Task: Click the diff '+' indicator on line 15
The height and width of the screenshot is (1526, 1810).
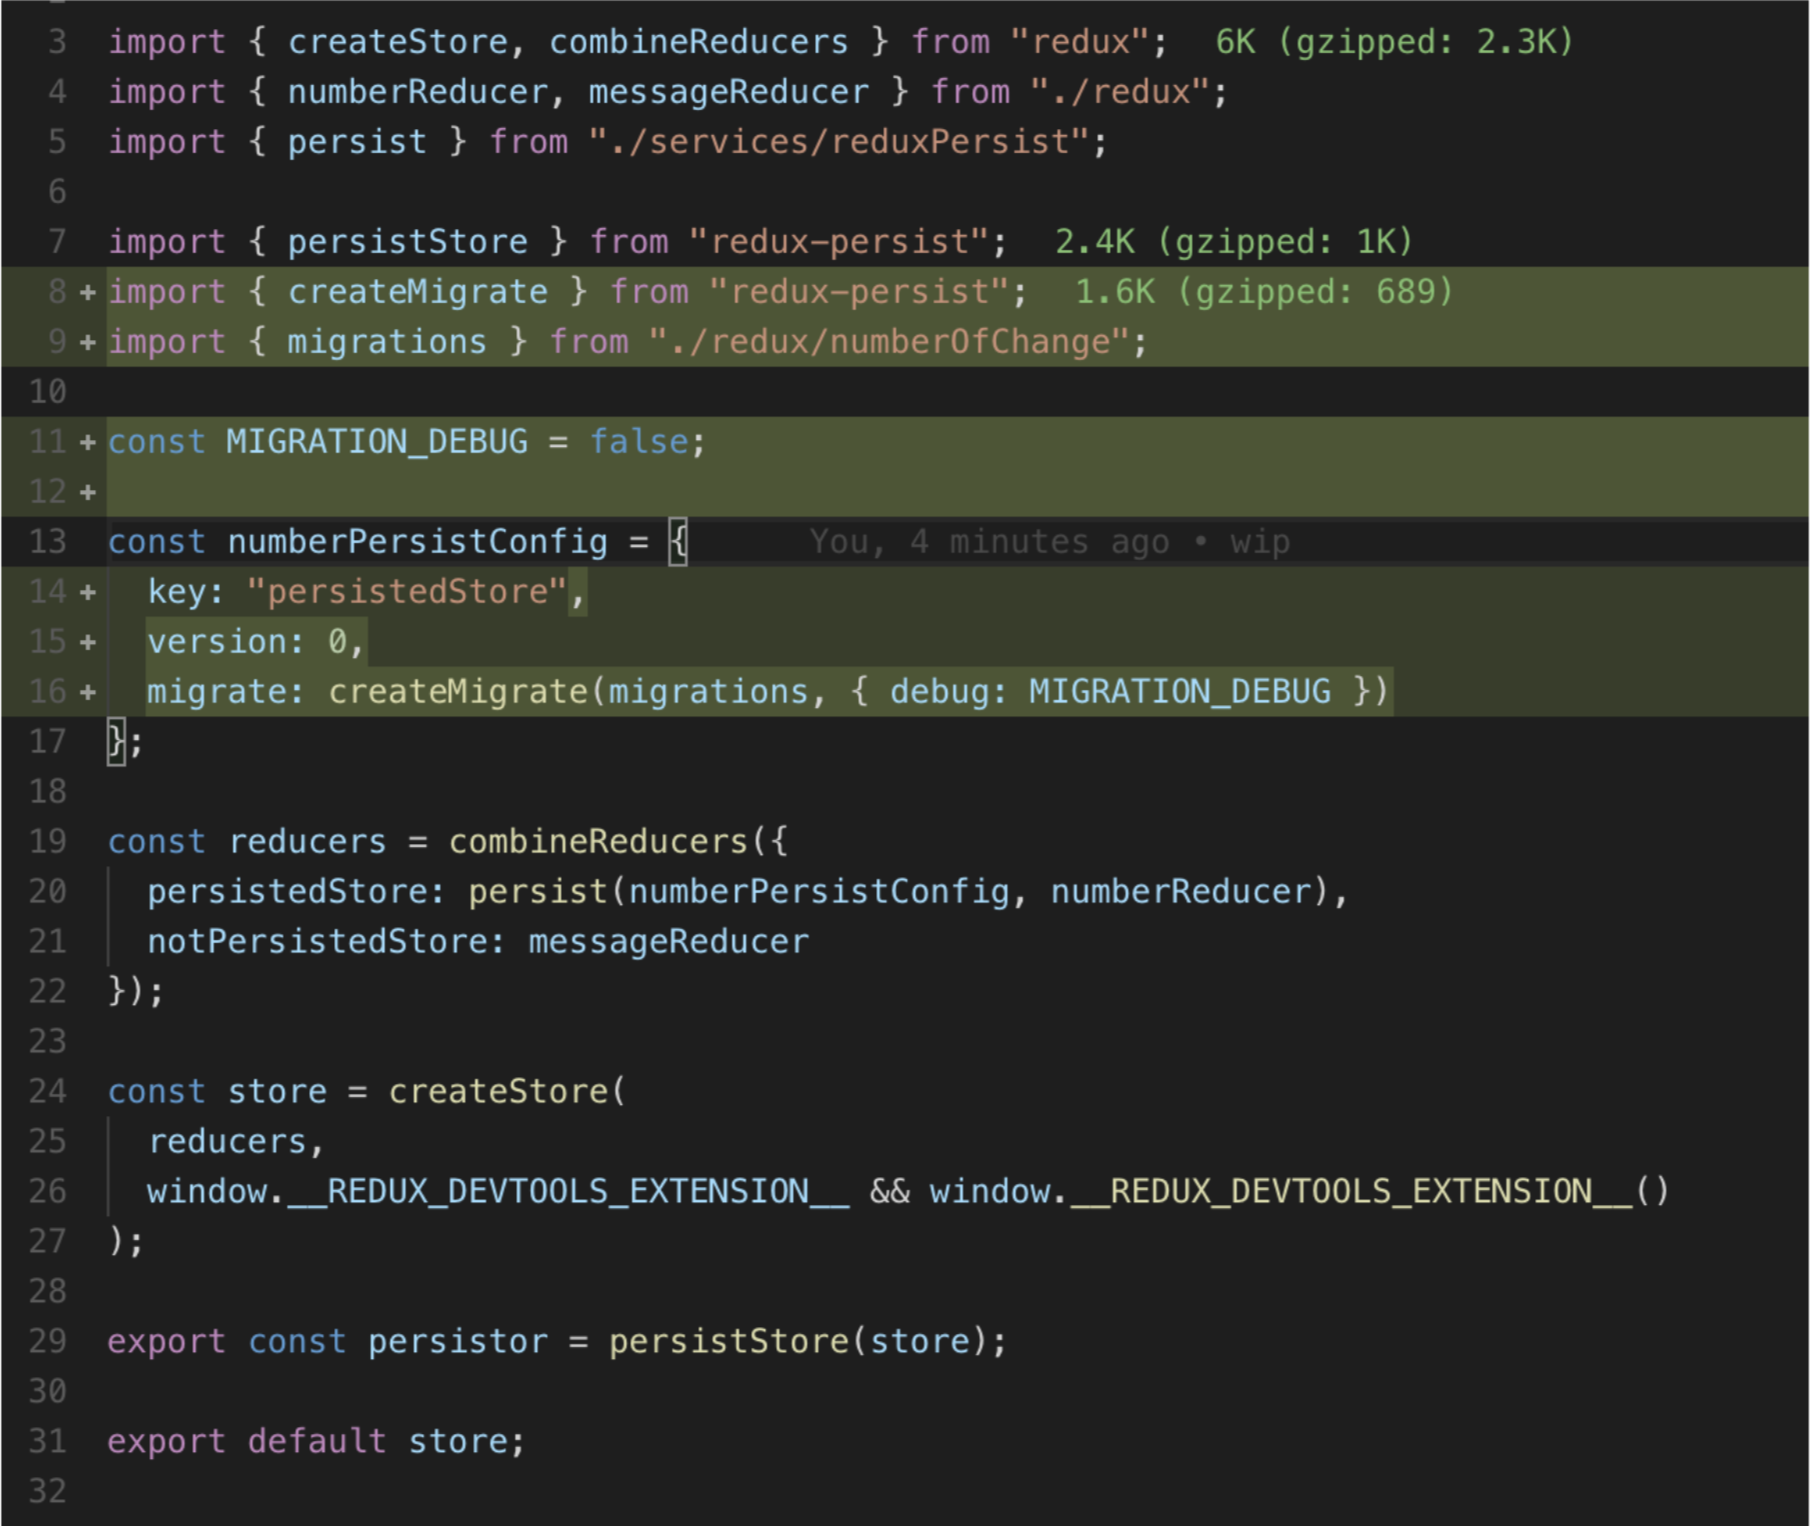Action: (86, 641)
